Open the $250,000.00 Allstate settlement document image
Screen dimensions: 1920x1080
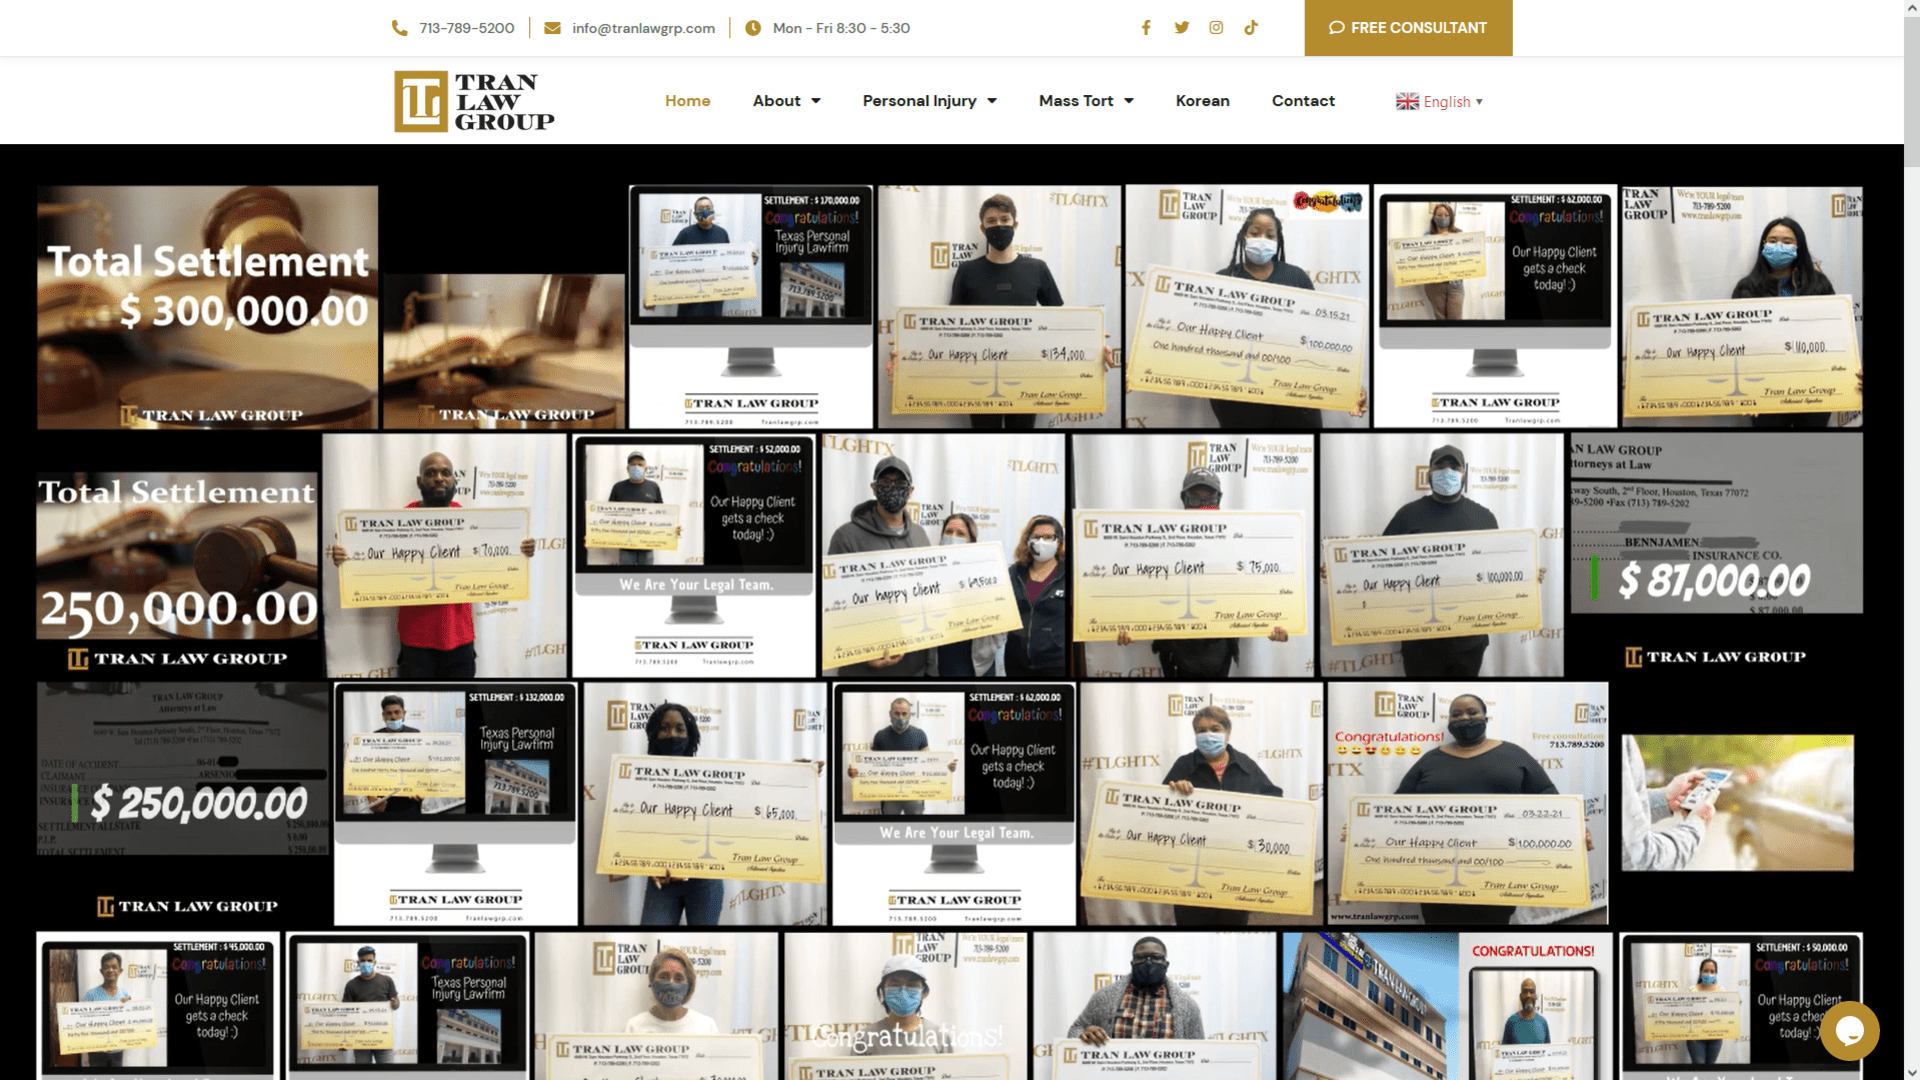pyautogui.click(x=183, y=803)
